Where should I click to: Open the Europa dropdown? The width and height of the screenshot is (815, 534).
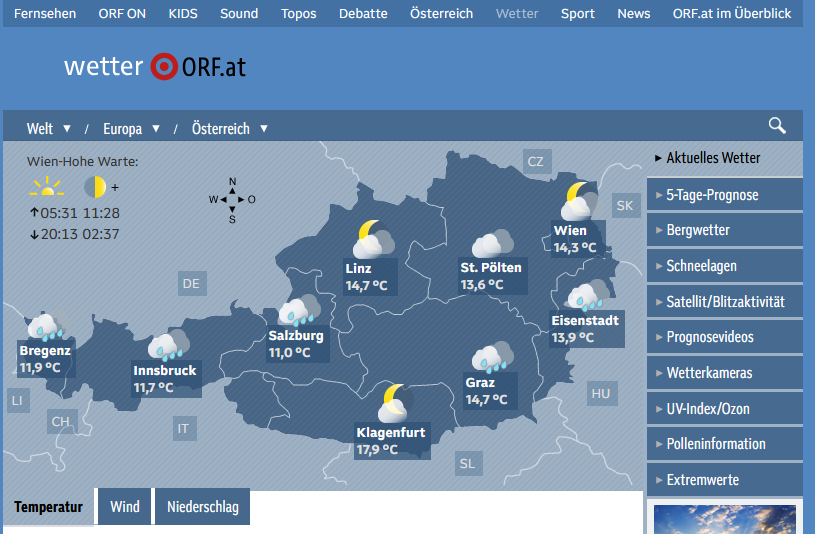(x=131, y=128)
